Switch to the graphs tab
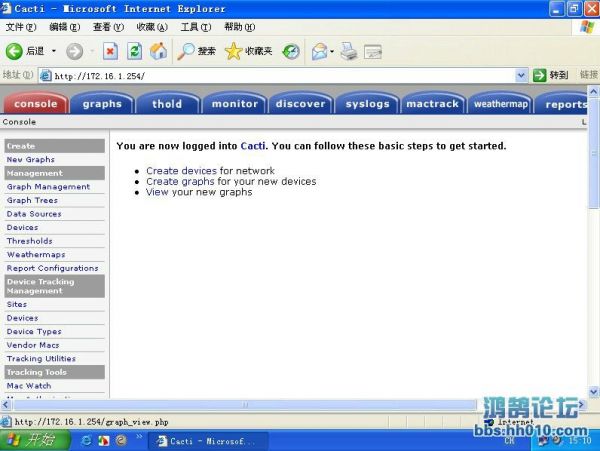 pyautogui.click(x=102, y=104)
